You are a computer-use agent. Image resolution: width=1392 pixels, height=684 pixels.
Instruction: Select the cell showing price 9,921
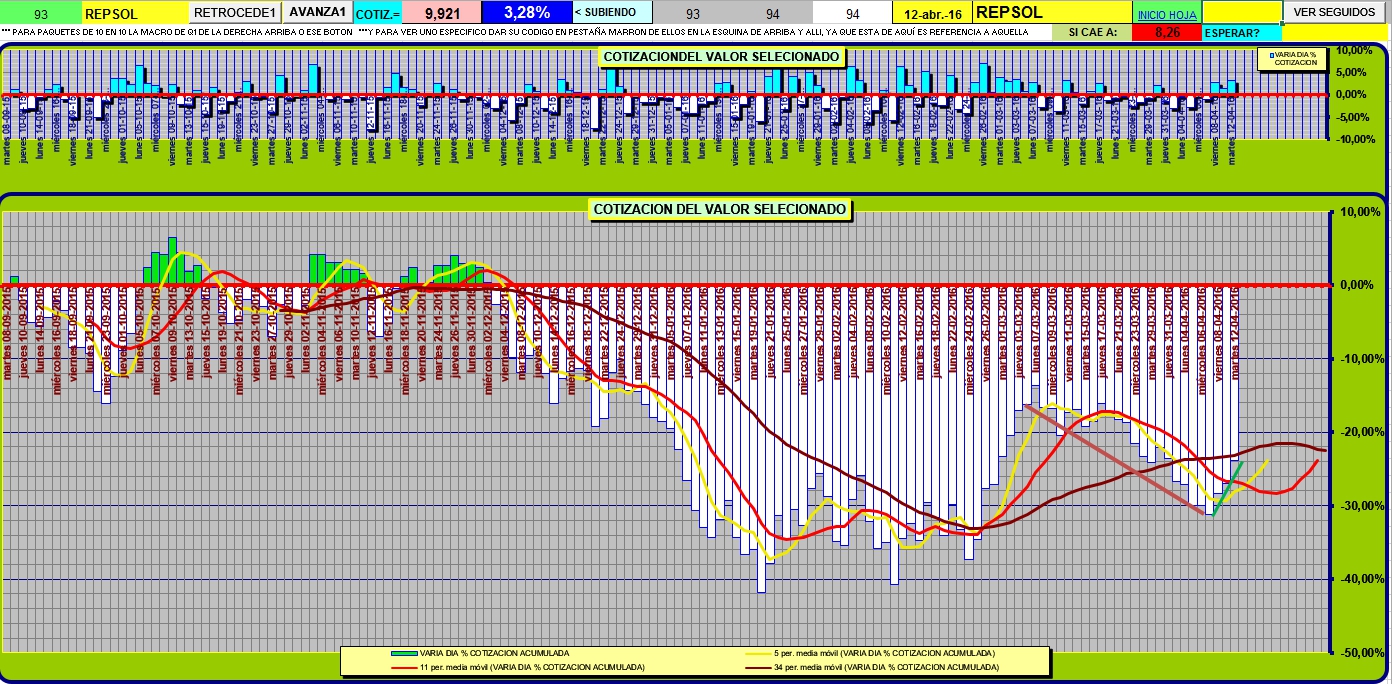(x=440, y=13)
